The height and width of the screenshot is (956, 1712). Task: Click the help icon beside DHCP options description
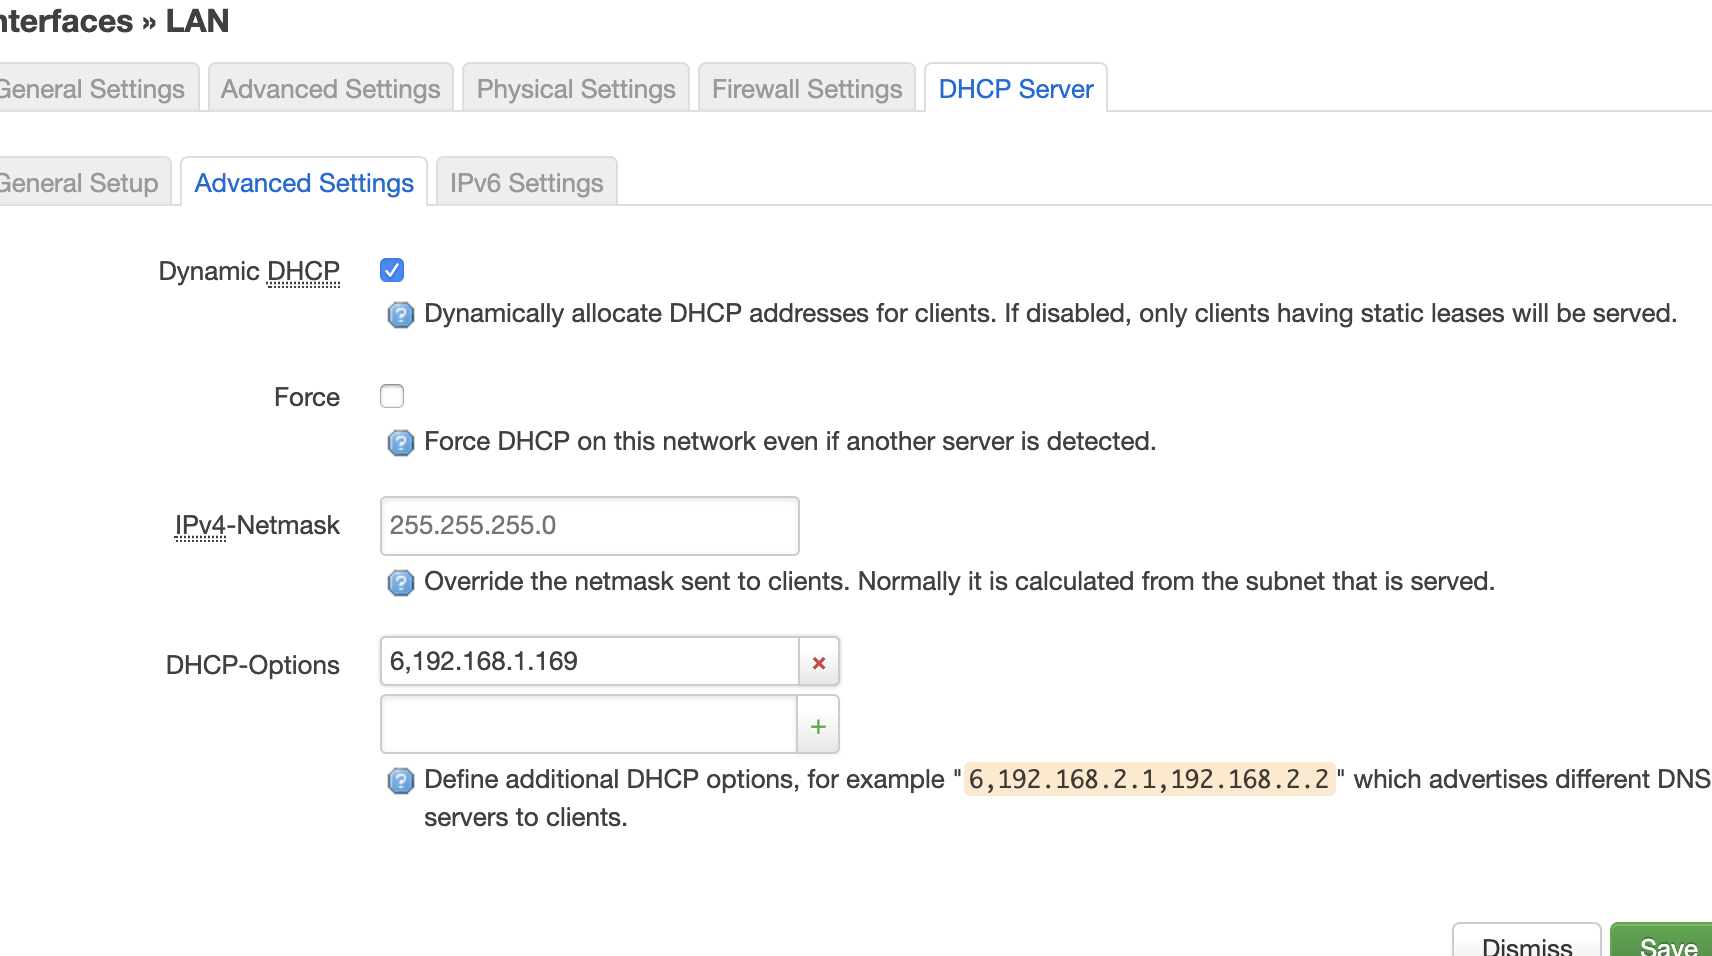(400, 781)
